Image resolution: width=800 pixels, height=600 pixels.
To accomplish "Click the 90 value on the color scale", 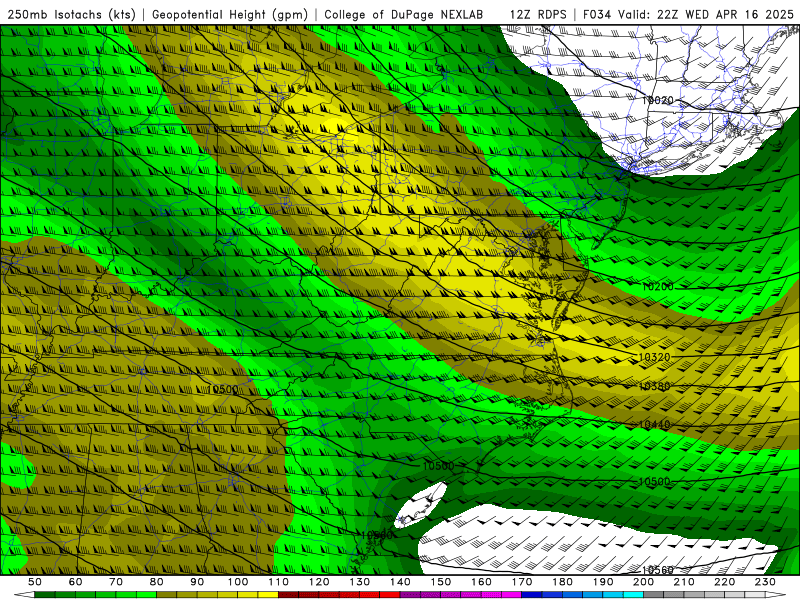I will pos(197,582).
